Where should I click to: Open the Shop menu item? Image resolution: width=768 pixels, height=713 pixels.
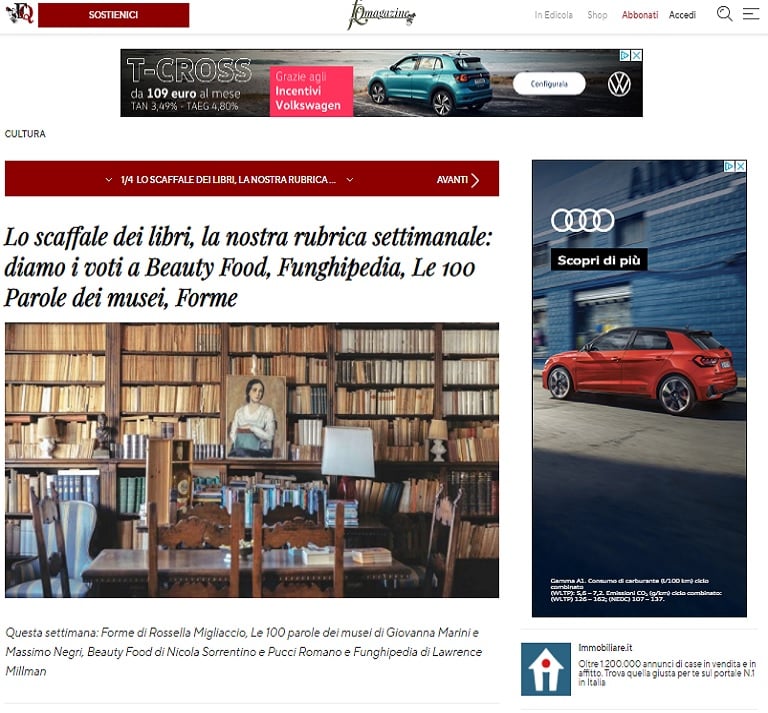[597, 15]
